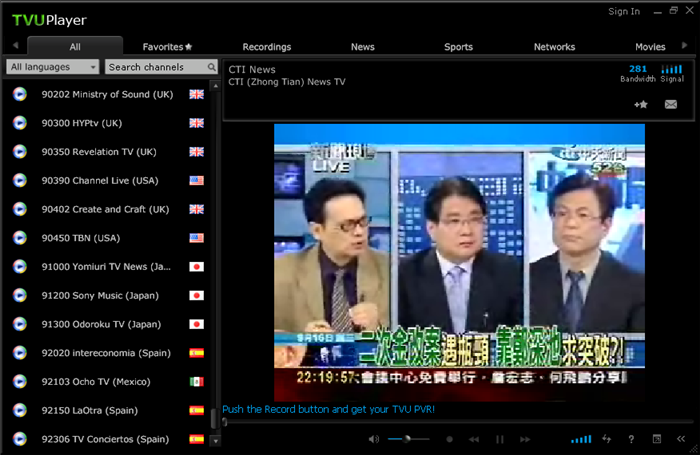This screenshot has width=700, height=455.
Task: Show previous category tabs with left arrow
Action: (x=16, y=45)
